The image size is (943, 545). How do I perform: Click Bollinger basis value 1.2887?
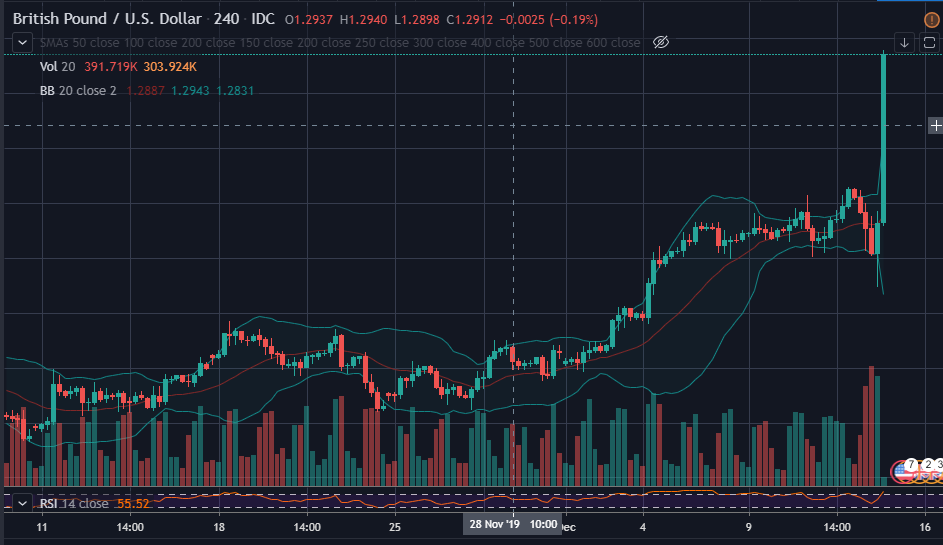click(x=146, y=91)
